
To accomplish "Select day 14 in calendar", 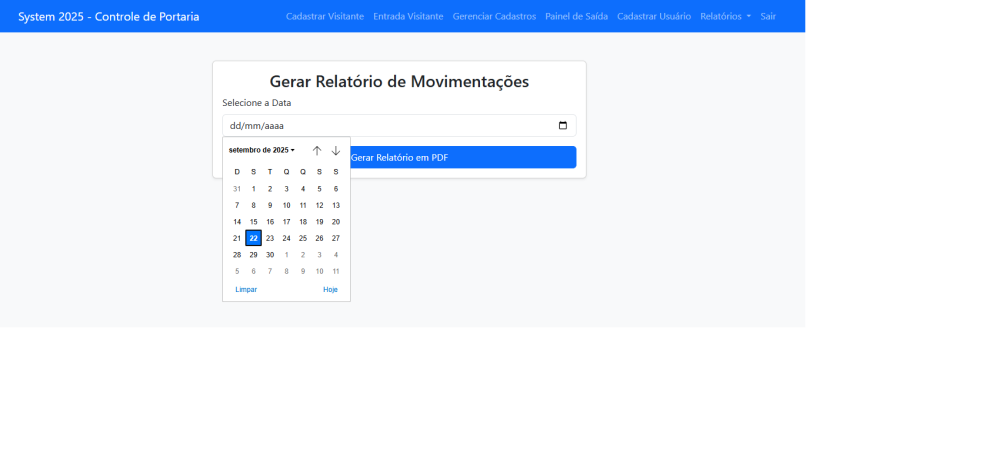I will 237,222.
